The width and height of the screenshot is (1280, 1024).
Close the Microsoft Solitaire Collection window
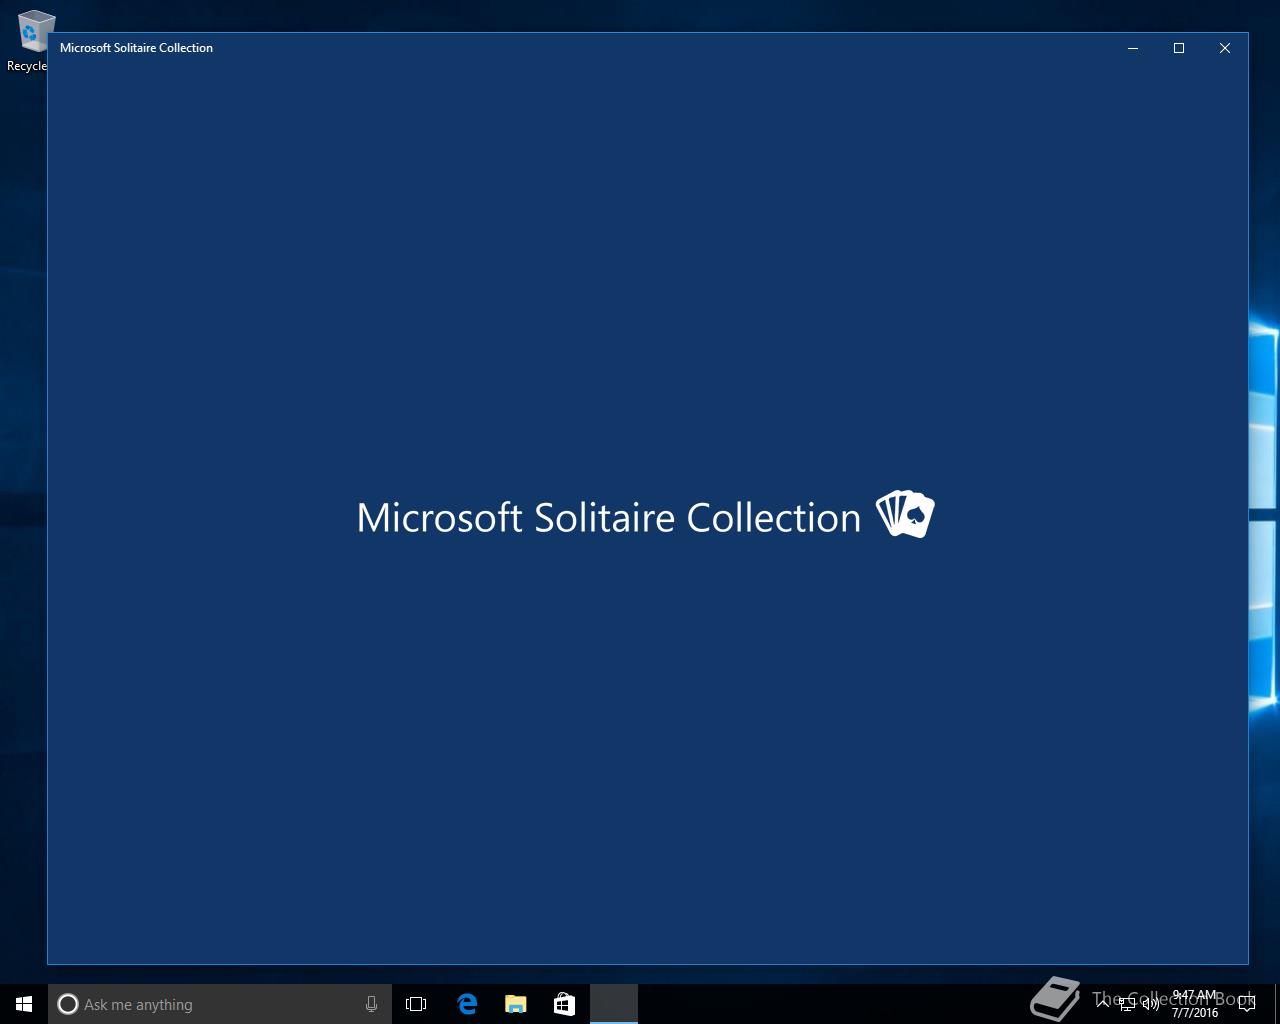[1225, 48]
